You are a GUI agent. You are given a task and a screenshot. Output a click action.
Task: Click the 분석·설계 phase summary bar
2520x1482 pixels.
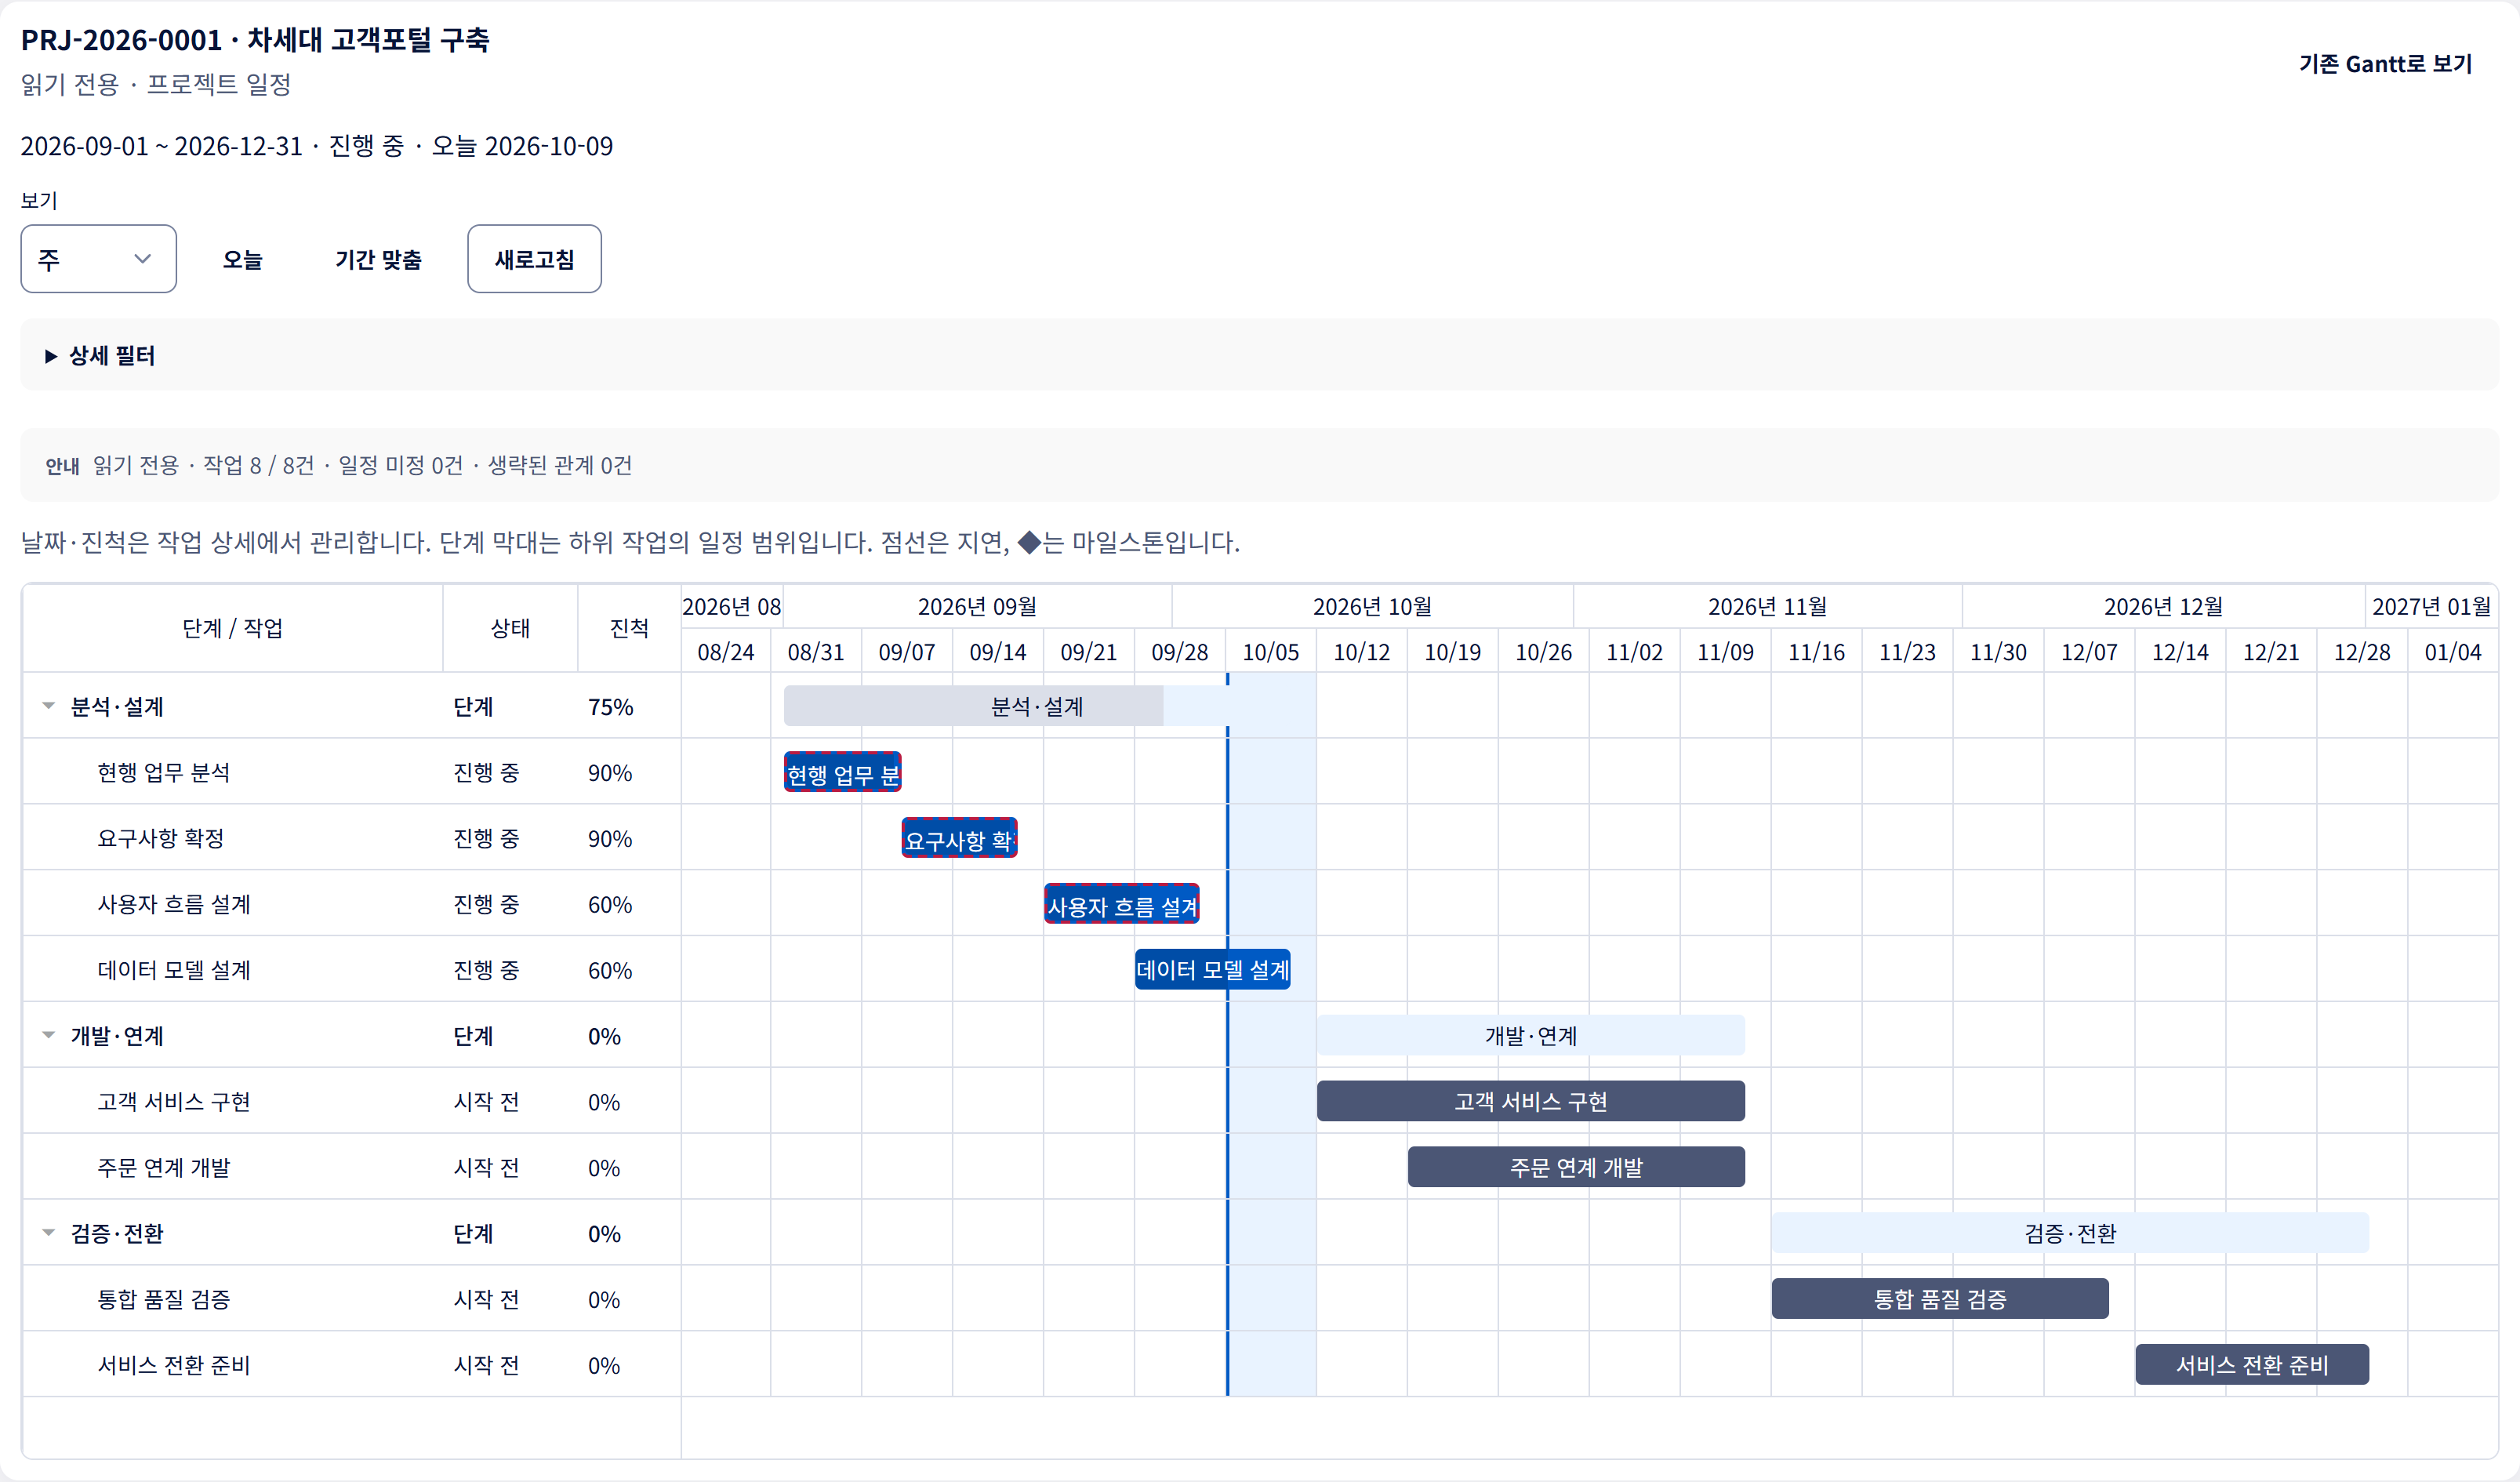[x=1036, y=706]
